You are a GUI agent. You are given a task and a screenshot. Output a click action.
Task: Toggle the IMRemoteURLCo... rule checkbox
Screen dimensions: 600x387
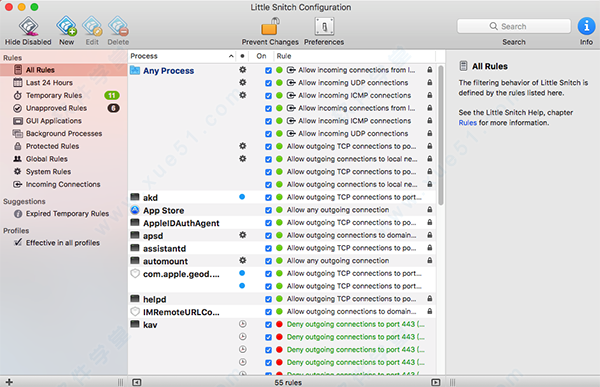point(268,312)
